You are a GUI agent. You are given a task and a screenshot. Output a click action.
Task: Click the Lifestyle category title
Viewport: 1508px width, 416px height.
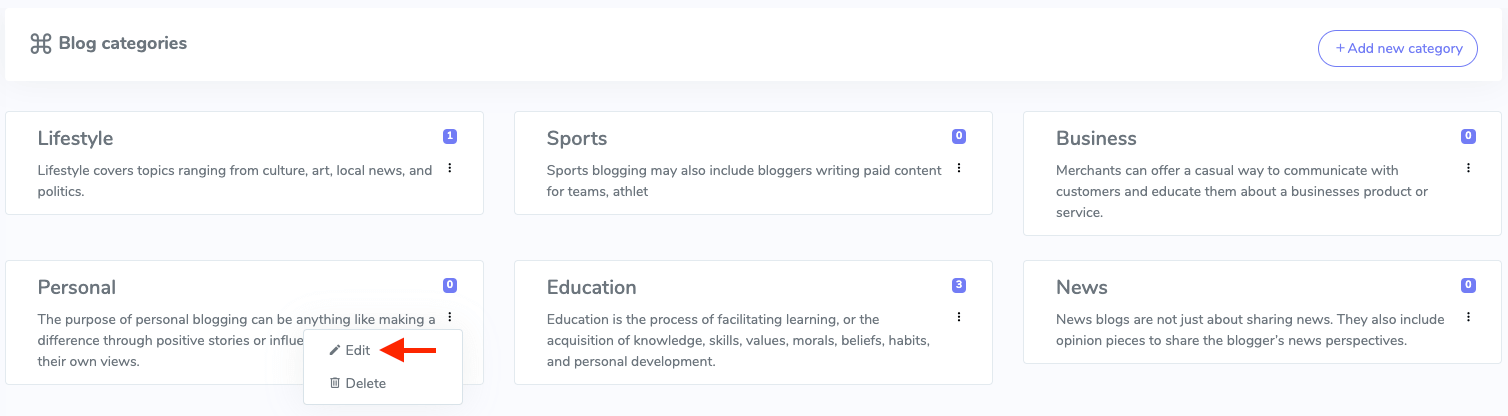[75, 138]
